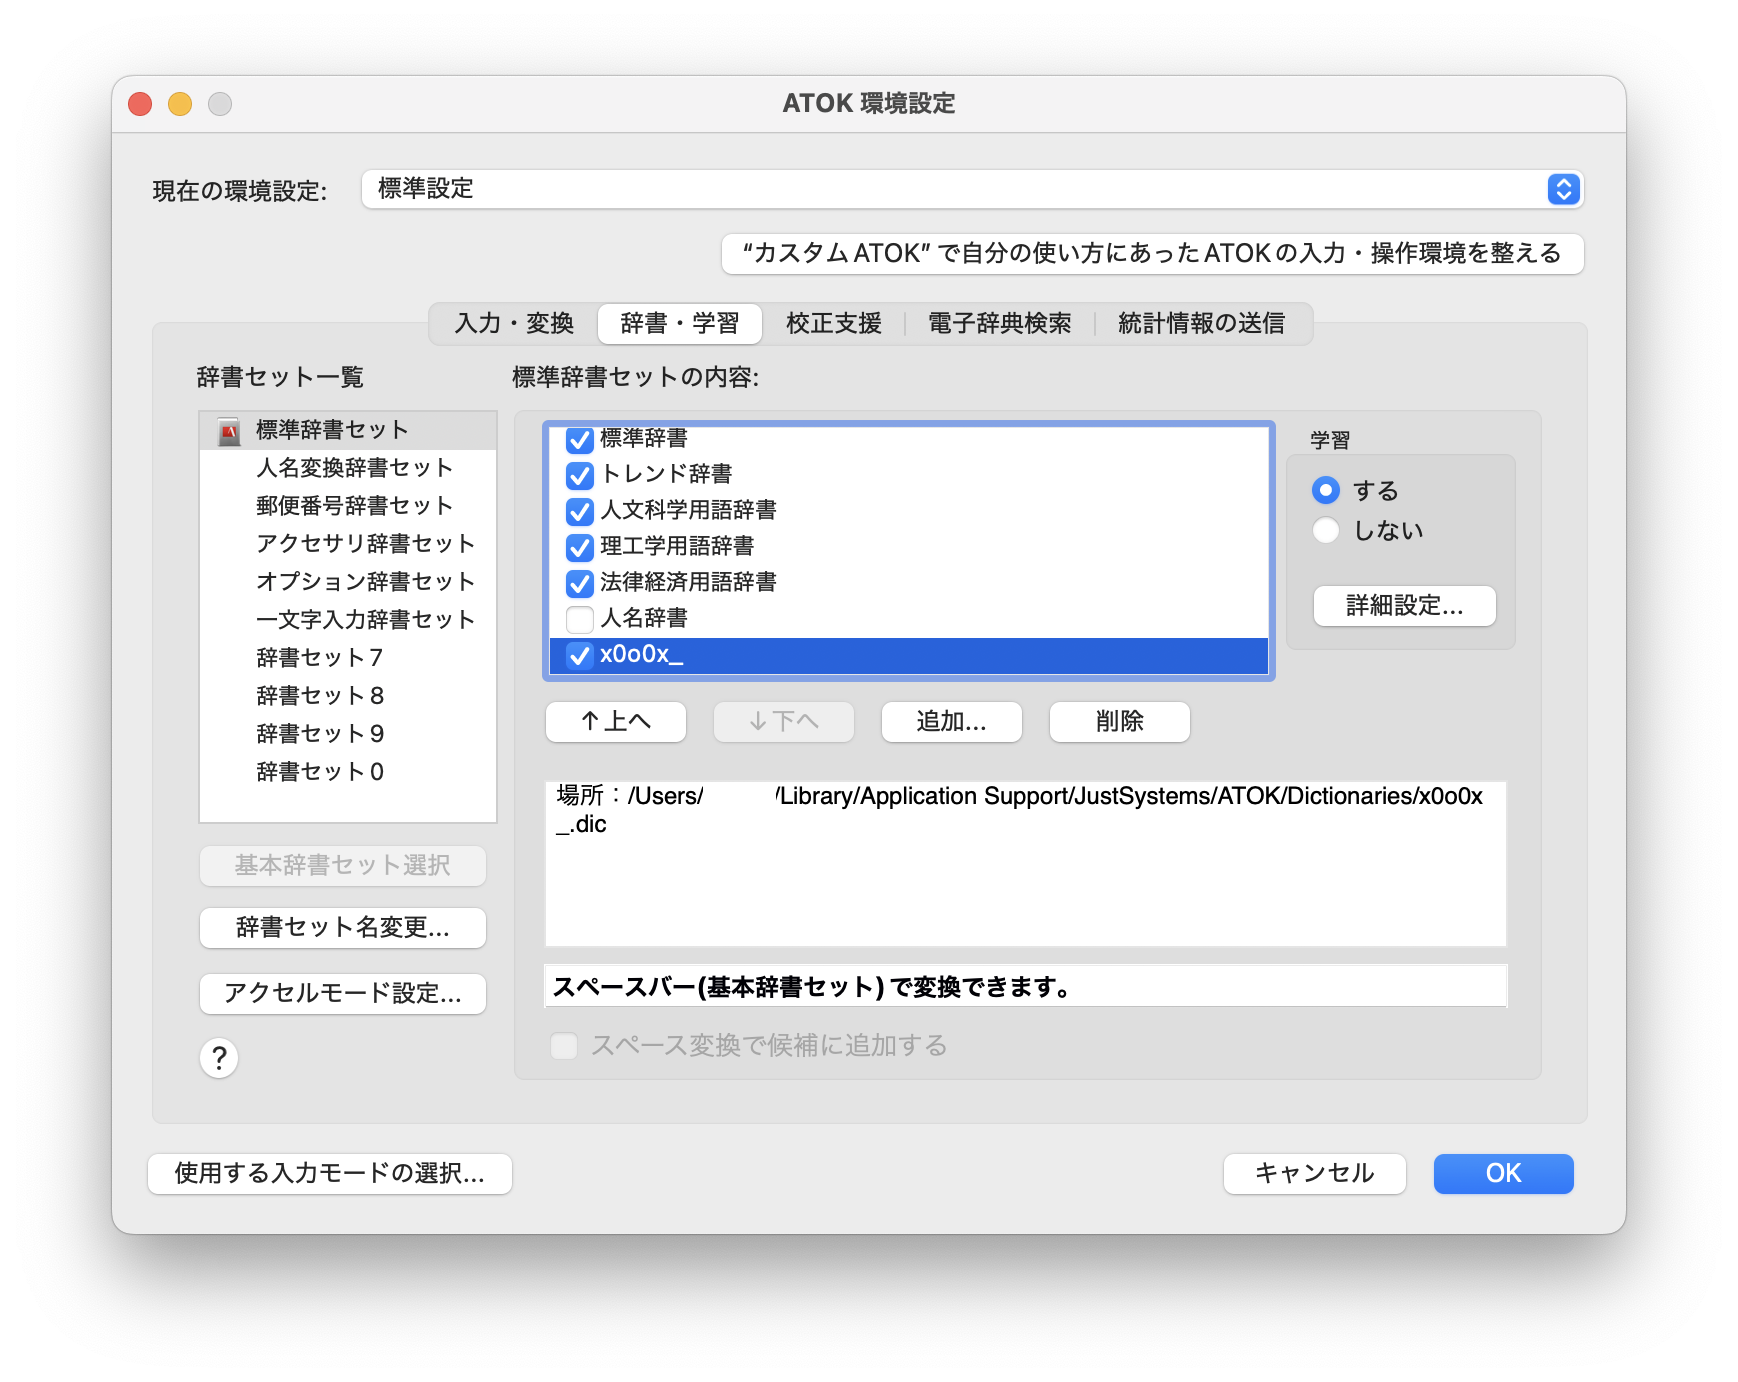Image resolution: width=1738 pixels, height=1382 pixels.
Task: Click the 追加... button
Action: coord(952,721)
